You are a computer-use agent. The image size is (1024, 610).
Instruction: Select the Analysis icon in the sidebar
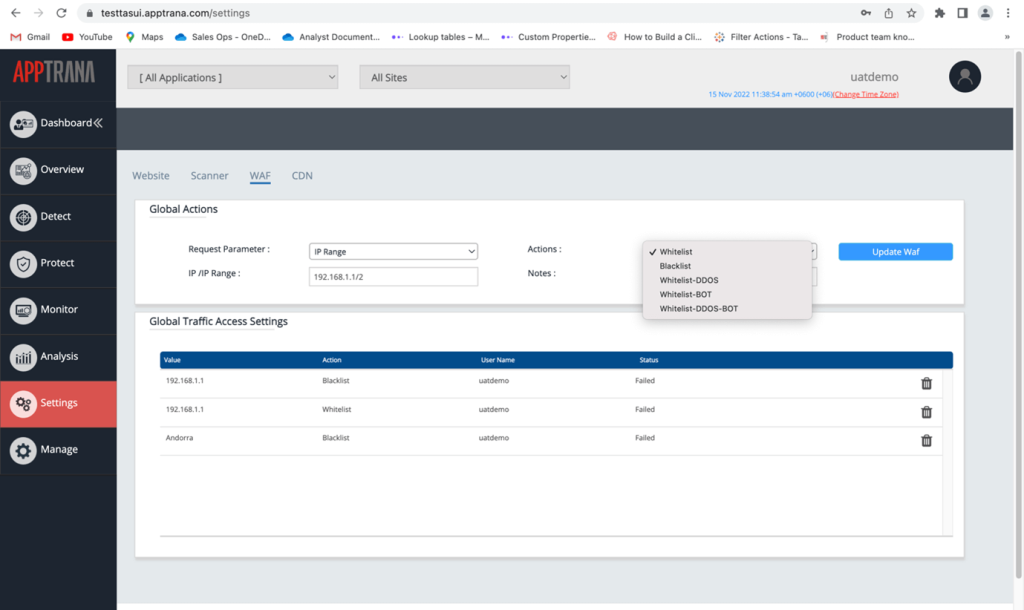pos(22,357)
